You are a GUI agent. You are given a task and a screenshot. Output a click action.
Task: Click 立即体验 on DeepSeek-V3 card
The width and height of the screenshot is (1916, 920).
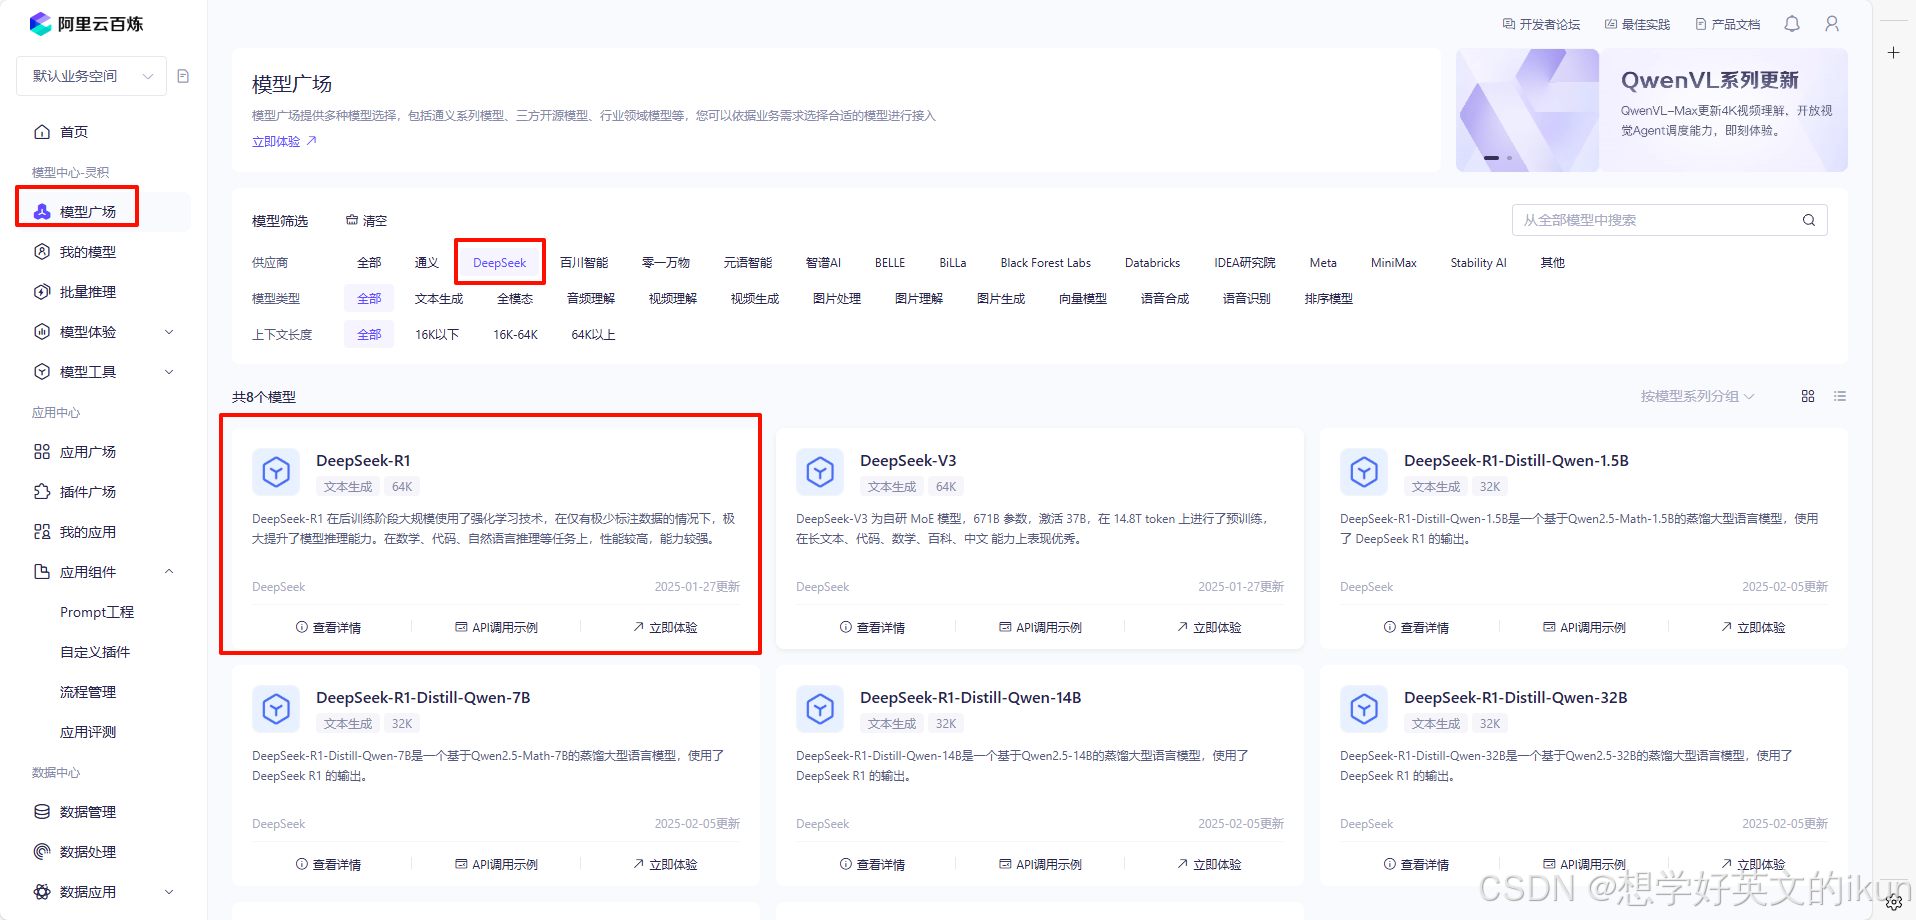(x=1209, y=627)
